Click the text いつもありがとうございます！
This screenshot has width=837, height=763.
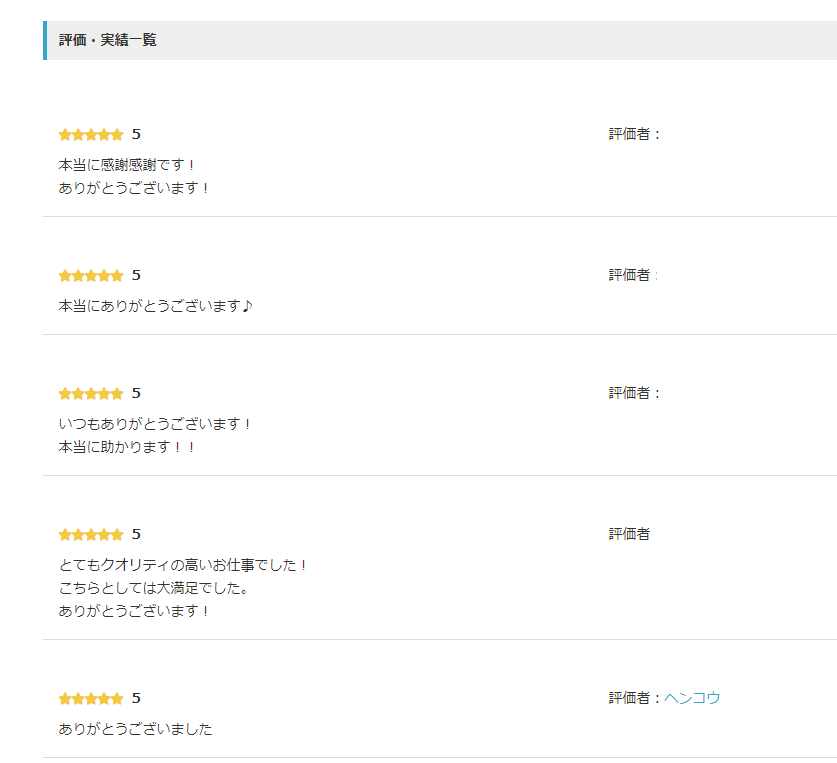tap(156, 423)
